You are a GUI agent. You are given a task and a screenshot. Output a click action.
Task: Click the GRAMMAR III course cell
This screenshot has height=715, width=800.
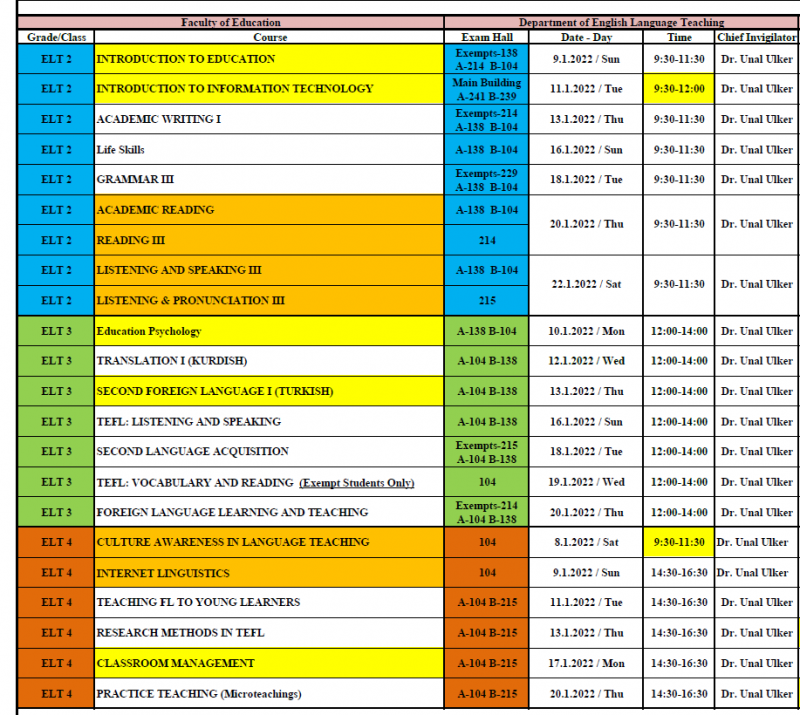pos(268,180)
